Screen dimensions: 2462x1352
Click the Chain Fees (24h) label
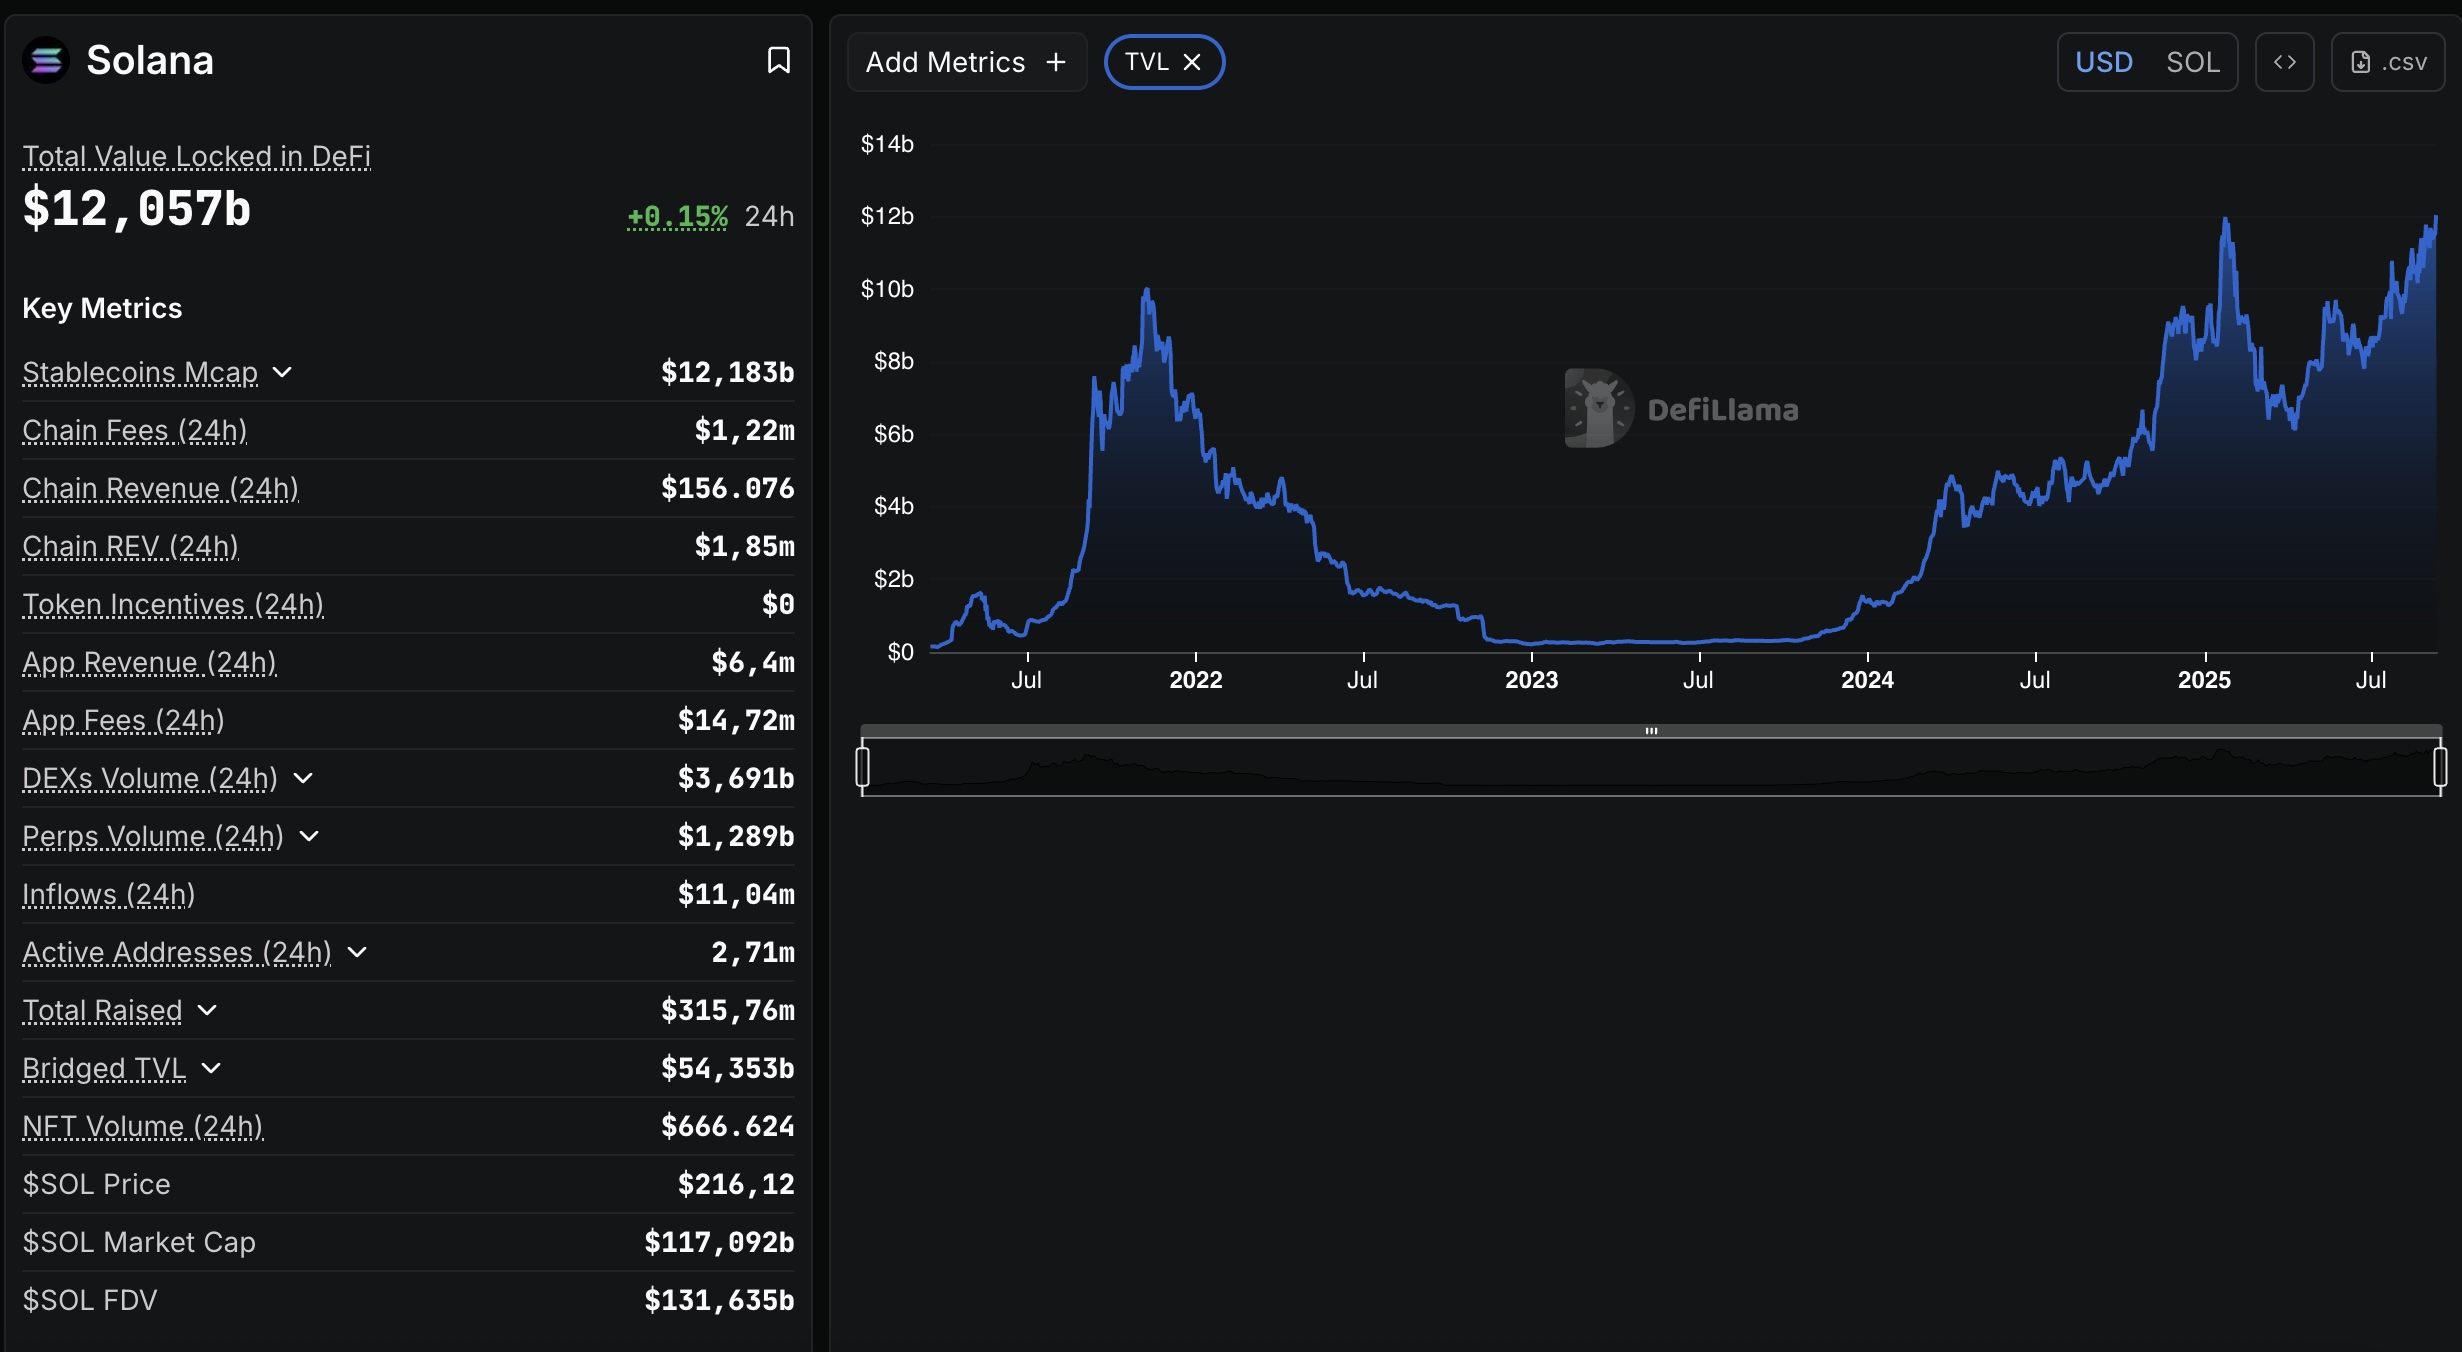[134, 430]
